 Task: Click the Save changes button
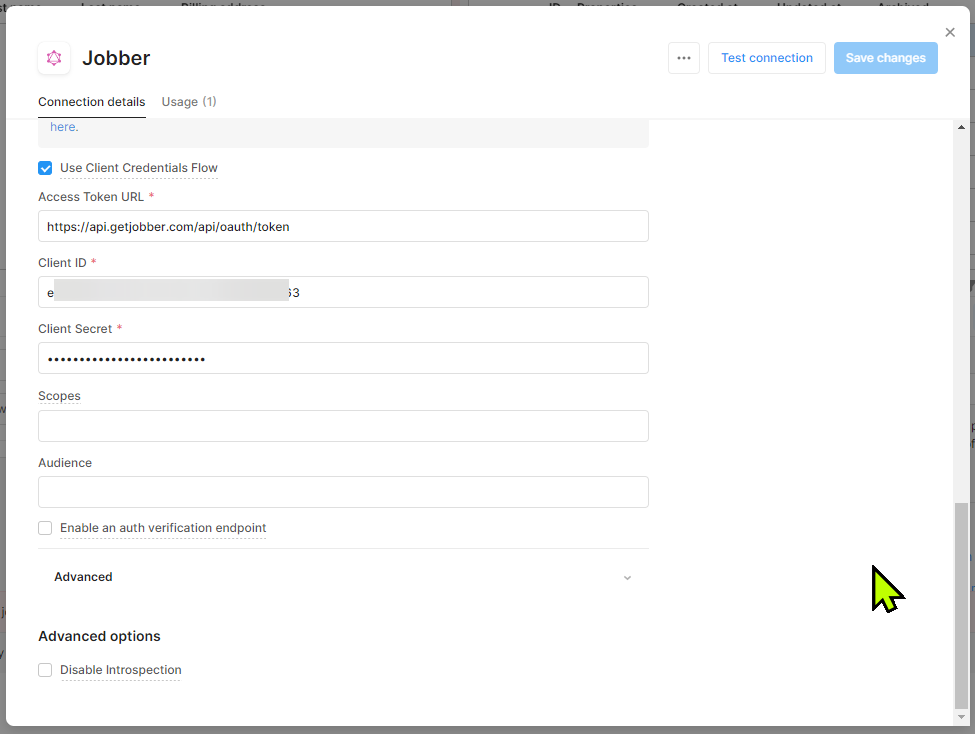pyautogui.click(x=885, y=58)
